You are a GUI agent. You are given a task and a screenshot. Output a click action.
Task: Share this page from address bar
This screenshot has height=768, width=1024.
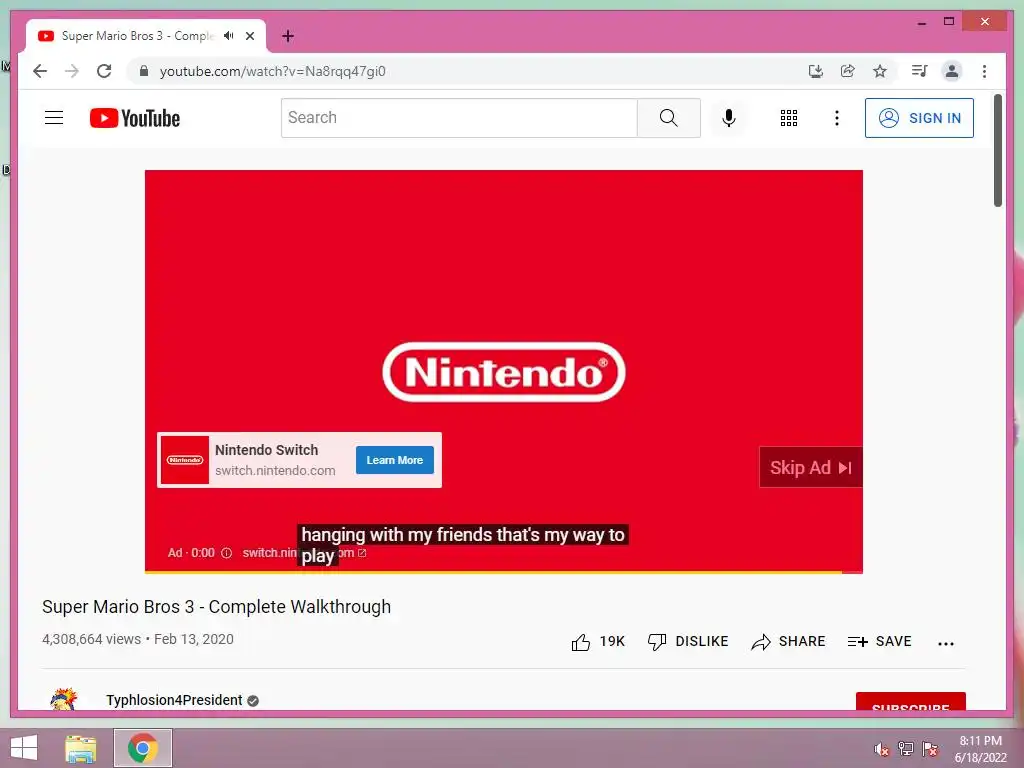(x=848, y=71)
